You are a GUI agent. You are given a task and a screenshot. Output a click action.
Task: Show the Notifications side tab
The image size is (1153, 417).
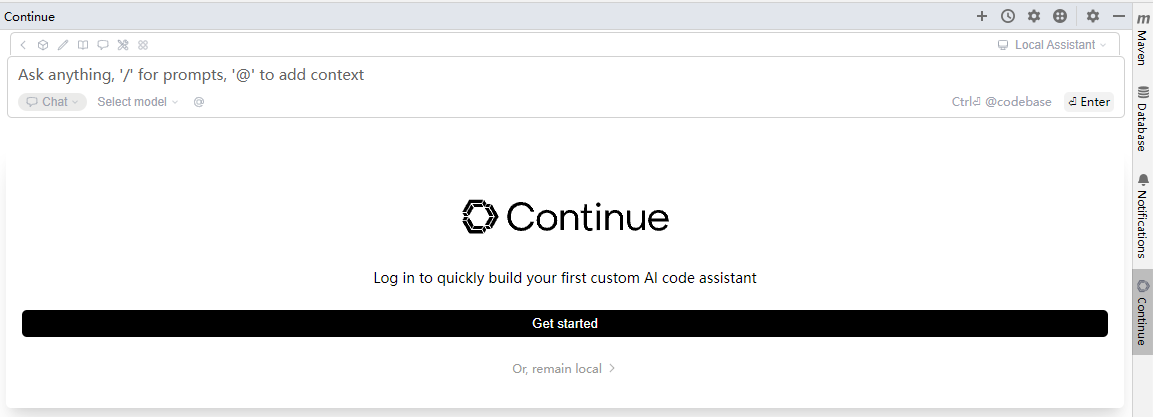(x=1142, y=215)
